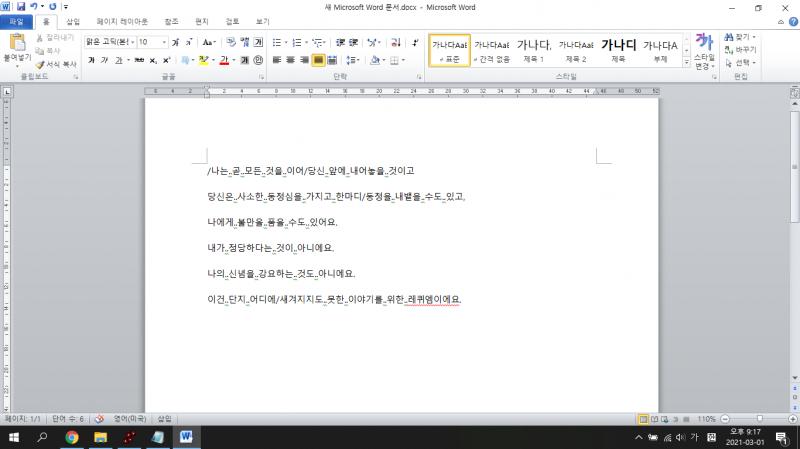The image size is (800, 449).
Task: Expand the styles gallery More arrow
Action: [687, 62]
